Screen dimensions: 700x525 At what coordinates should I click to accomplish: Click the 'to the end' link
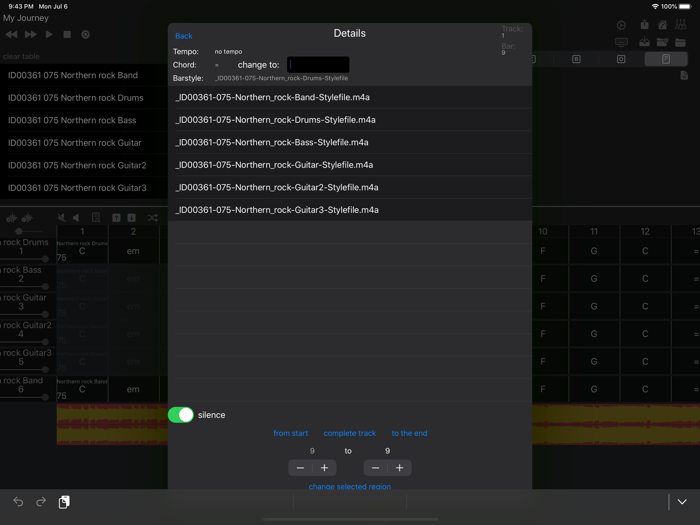(409, 433)
